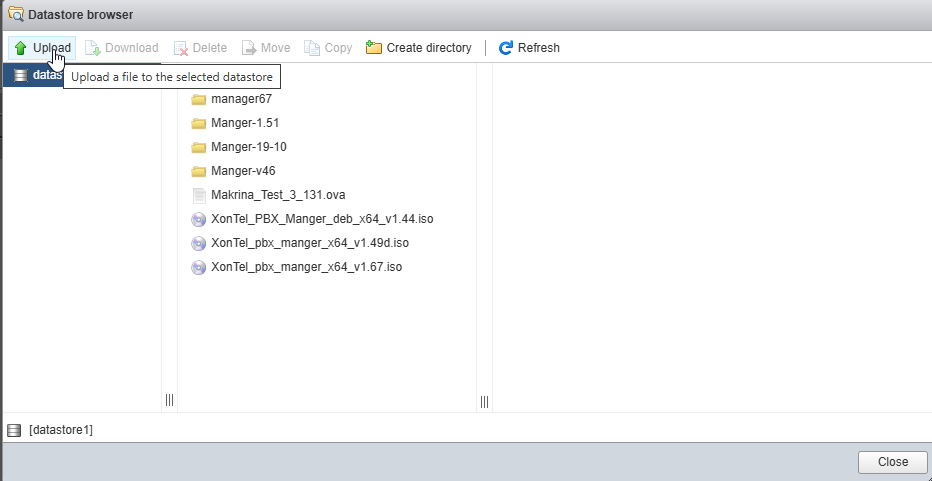Click Create directory folder icon
This screenshot has width=932, height=481.
coord(374,48)
